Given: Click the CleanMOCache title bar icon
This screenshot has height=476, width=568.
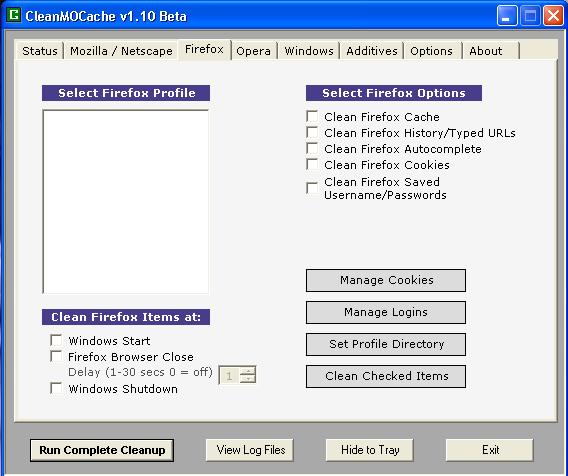Looking at the screenshot, I should (13, 15).
